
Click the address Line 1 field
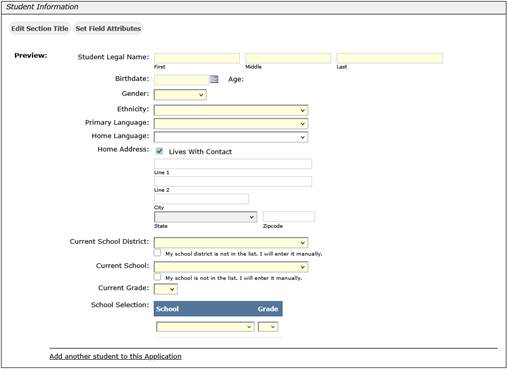pos(233,164)
